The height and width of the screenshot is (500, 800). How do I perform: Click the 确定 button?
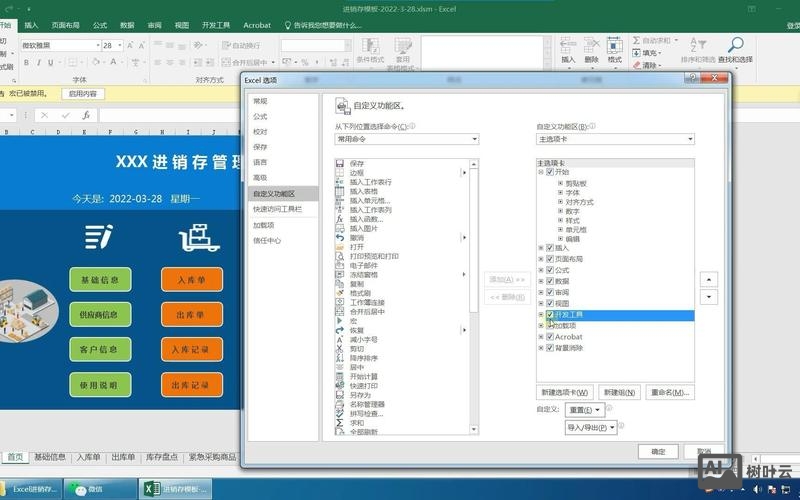(x=658, y=452)
